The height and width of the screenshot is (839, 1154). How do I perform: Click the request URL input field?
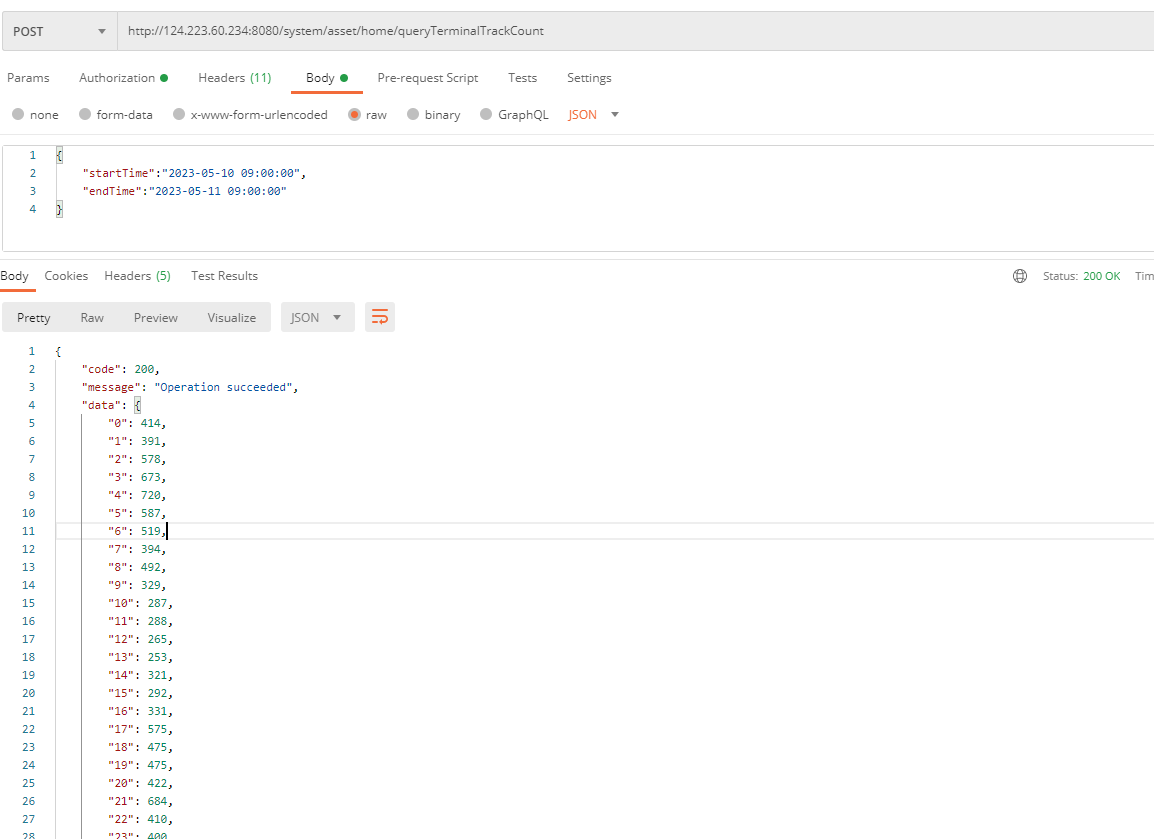click(630, 31)
